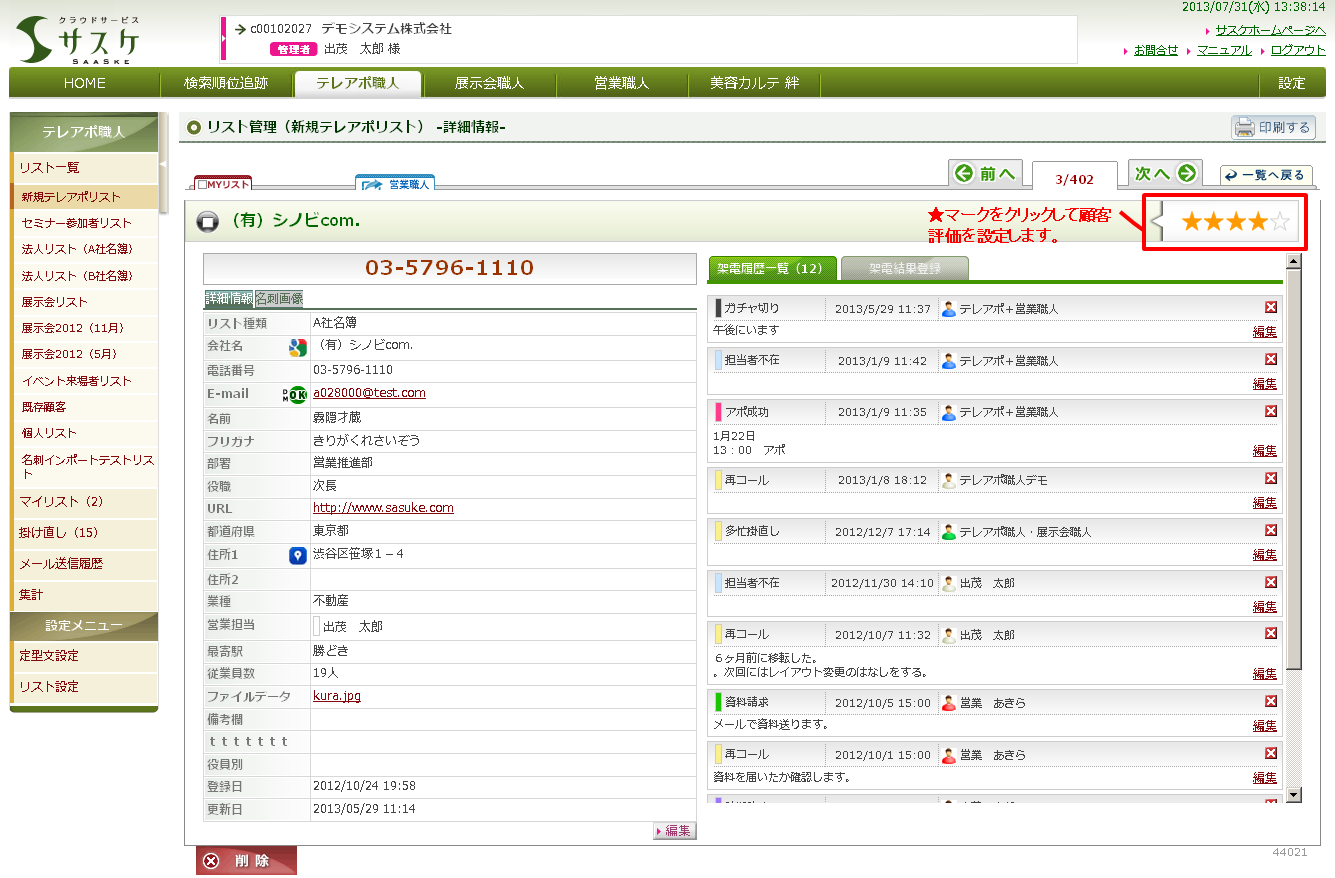Open the blue map pin next to 住所1
This screenshot has width=1335, height=878.
pyautogui.click(x=297, y=556)
